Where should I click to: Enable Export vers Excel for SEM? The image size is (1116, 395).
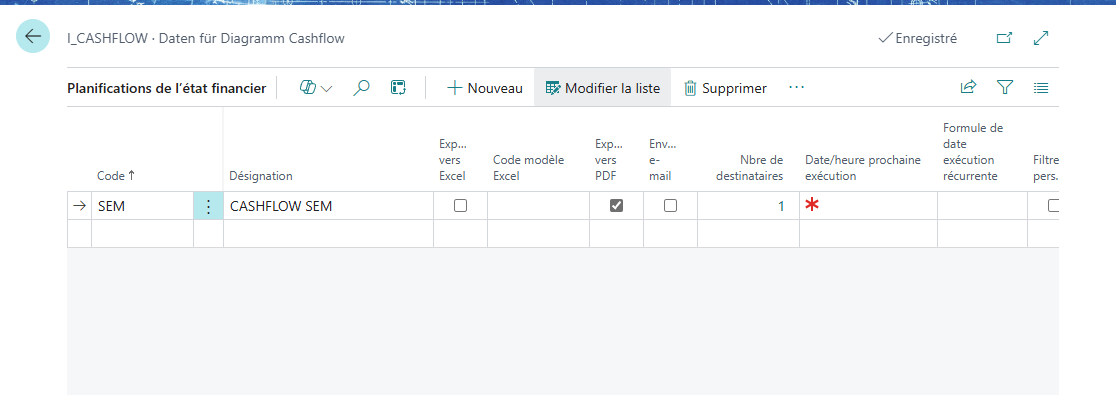[x=460, y=206]
